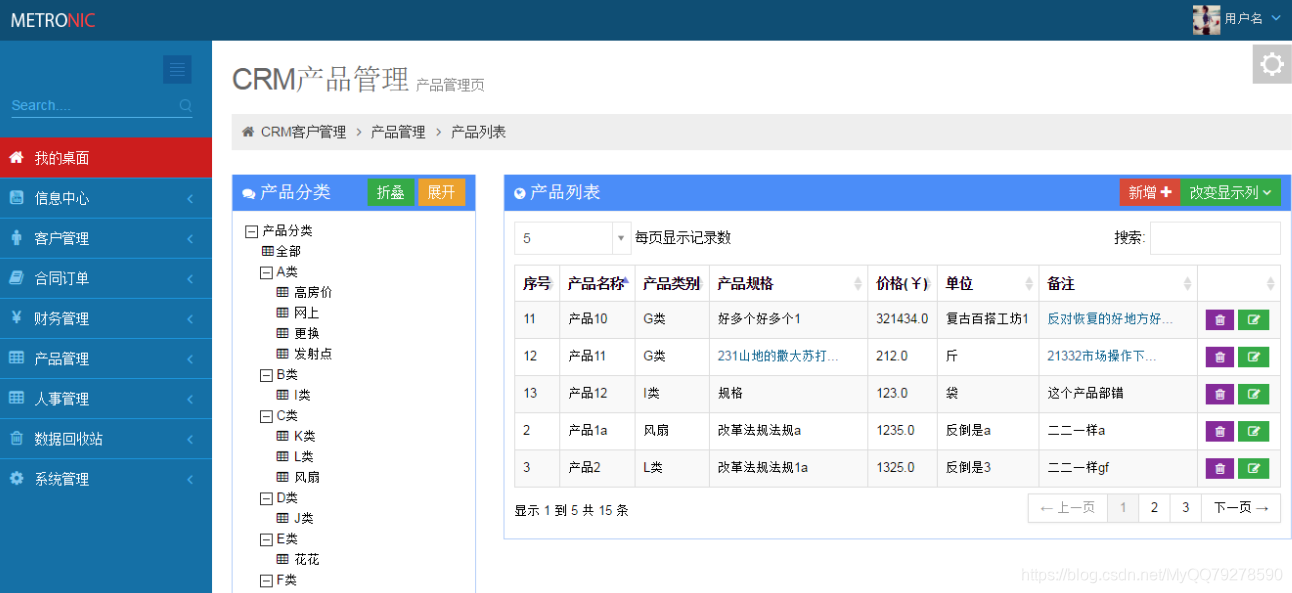1292x593 pixels.
Task: Edit 产品1a using its edit icon
Action: pyautogui.click(x=1253, y=431)
